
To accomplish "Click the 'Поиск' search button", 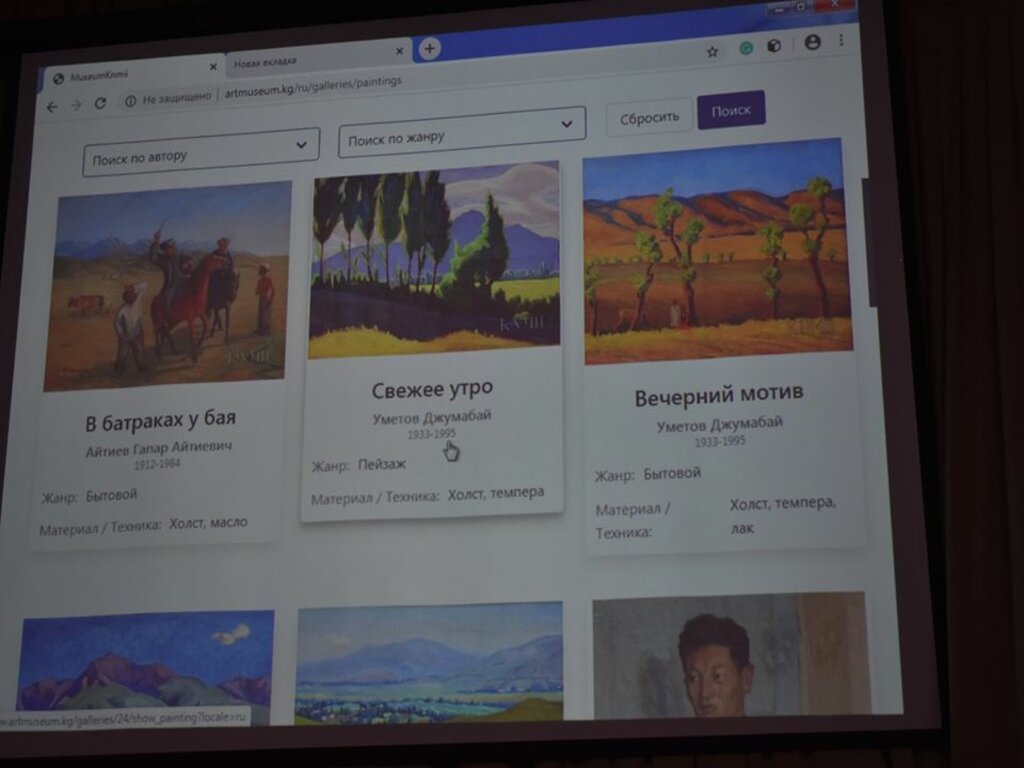I will (731, 110).
